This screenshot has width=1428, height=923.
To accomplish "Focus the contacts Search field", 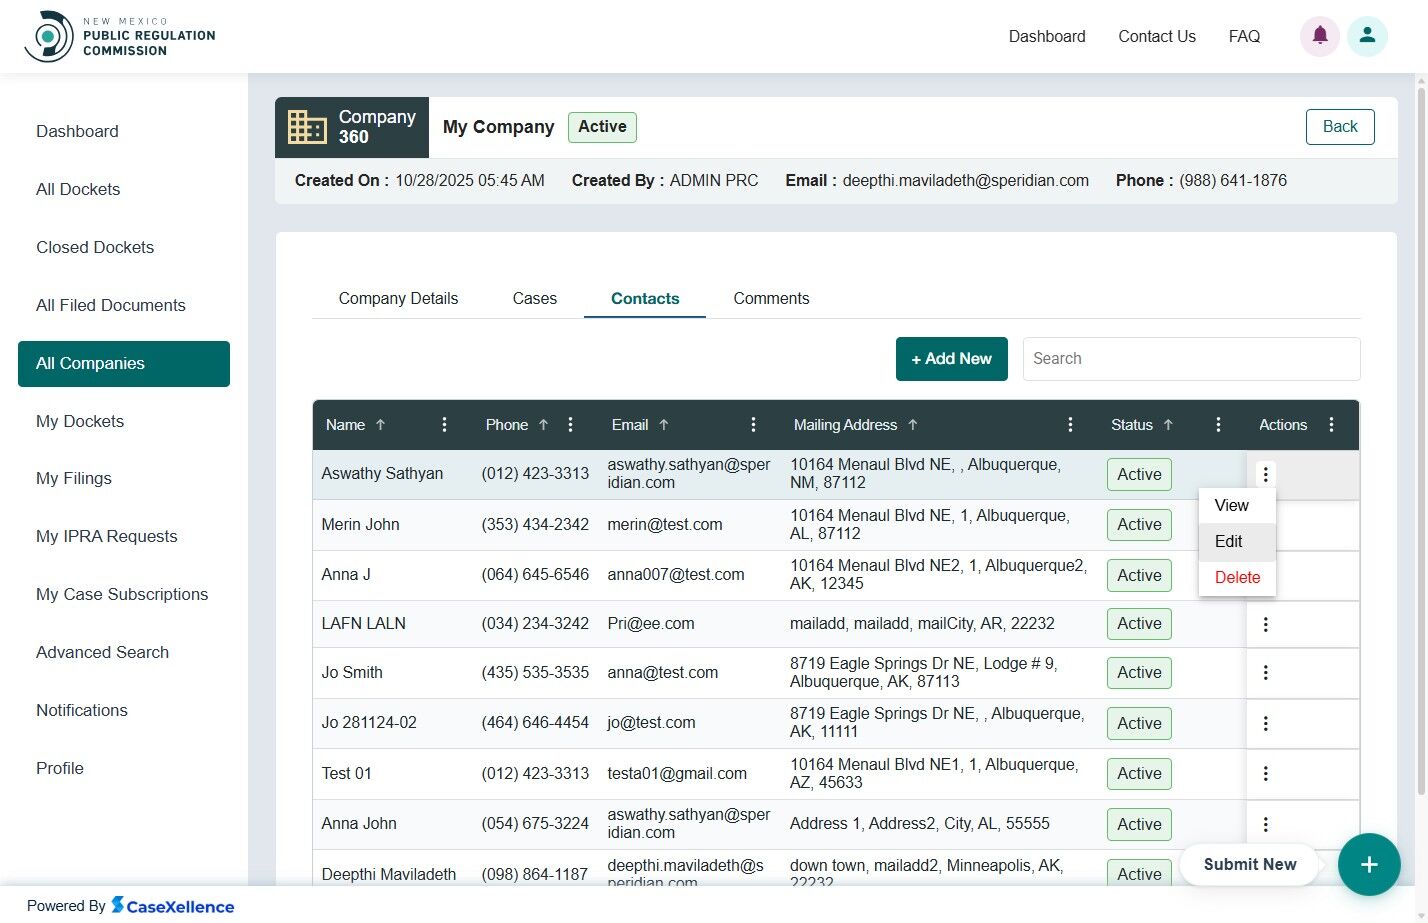I will tap(1191, 359).
